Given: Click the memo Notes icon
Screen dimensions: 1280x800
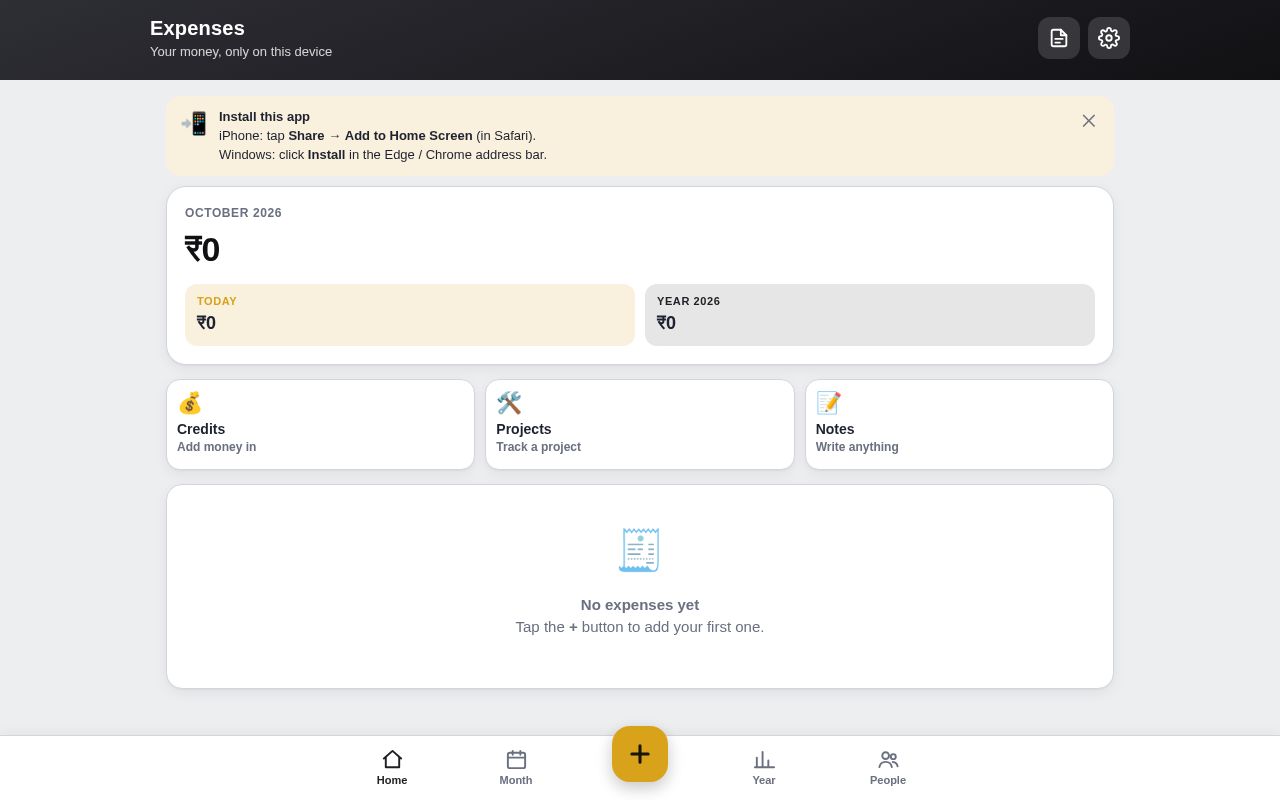Looking at the screenshot, I should pos(829,403).
